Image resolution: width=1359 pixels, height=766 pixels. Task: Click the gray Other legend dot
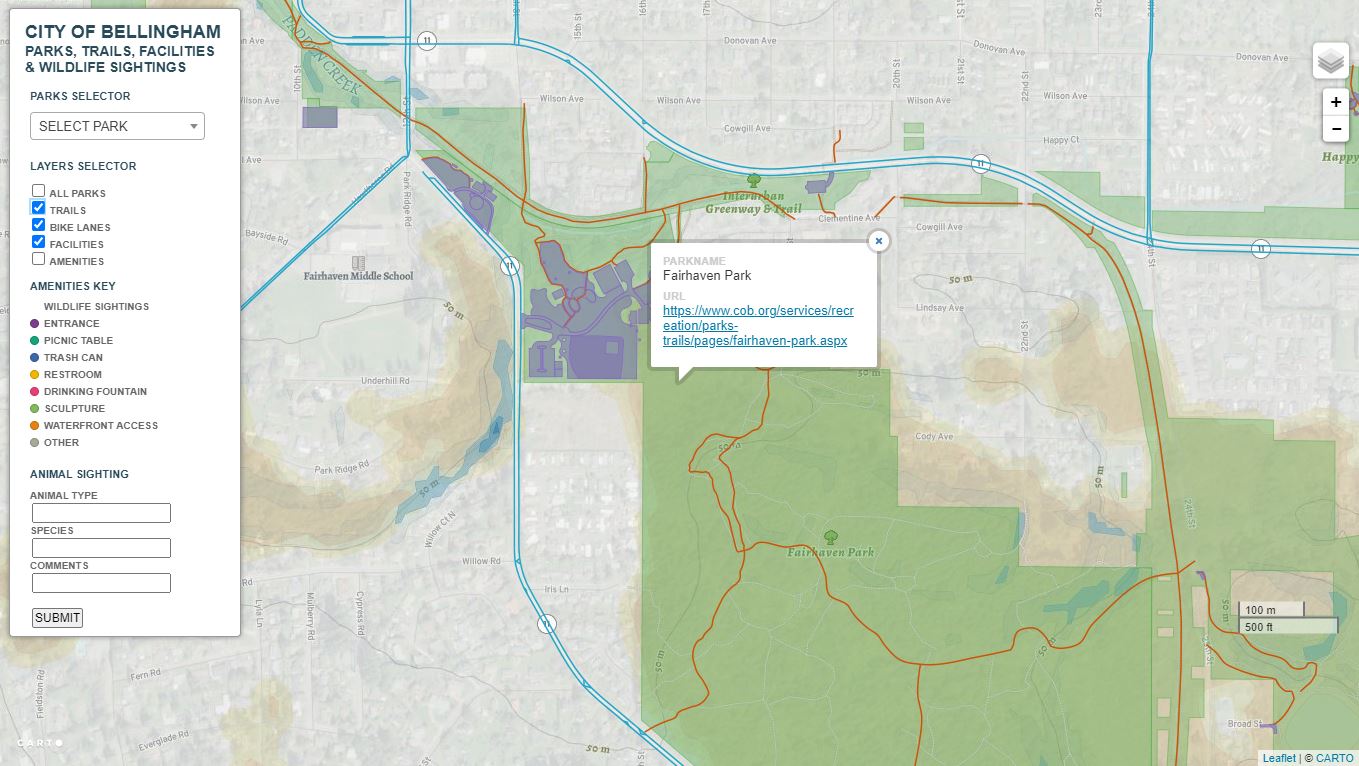click(x=35, y=443)
